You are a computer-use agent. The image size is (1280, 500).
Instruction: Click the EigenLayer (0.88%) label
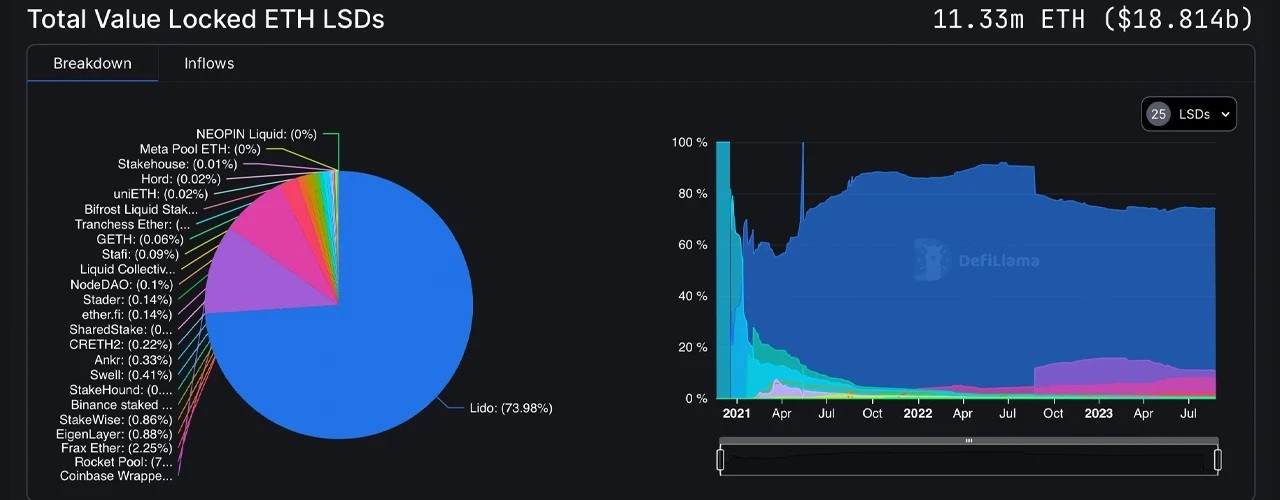click(114, 434)
